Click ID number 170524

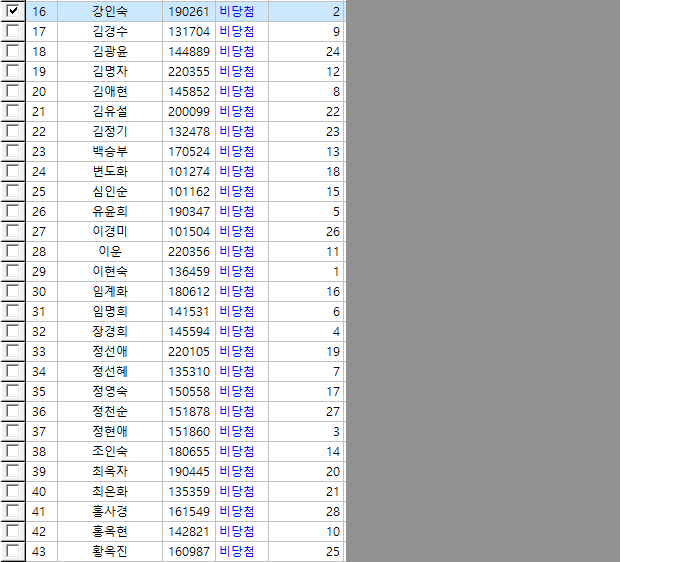pyautogui.click(x=189, y=151)
